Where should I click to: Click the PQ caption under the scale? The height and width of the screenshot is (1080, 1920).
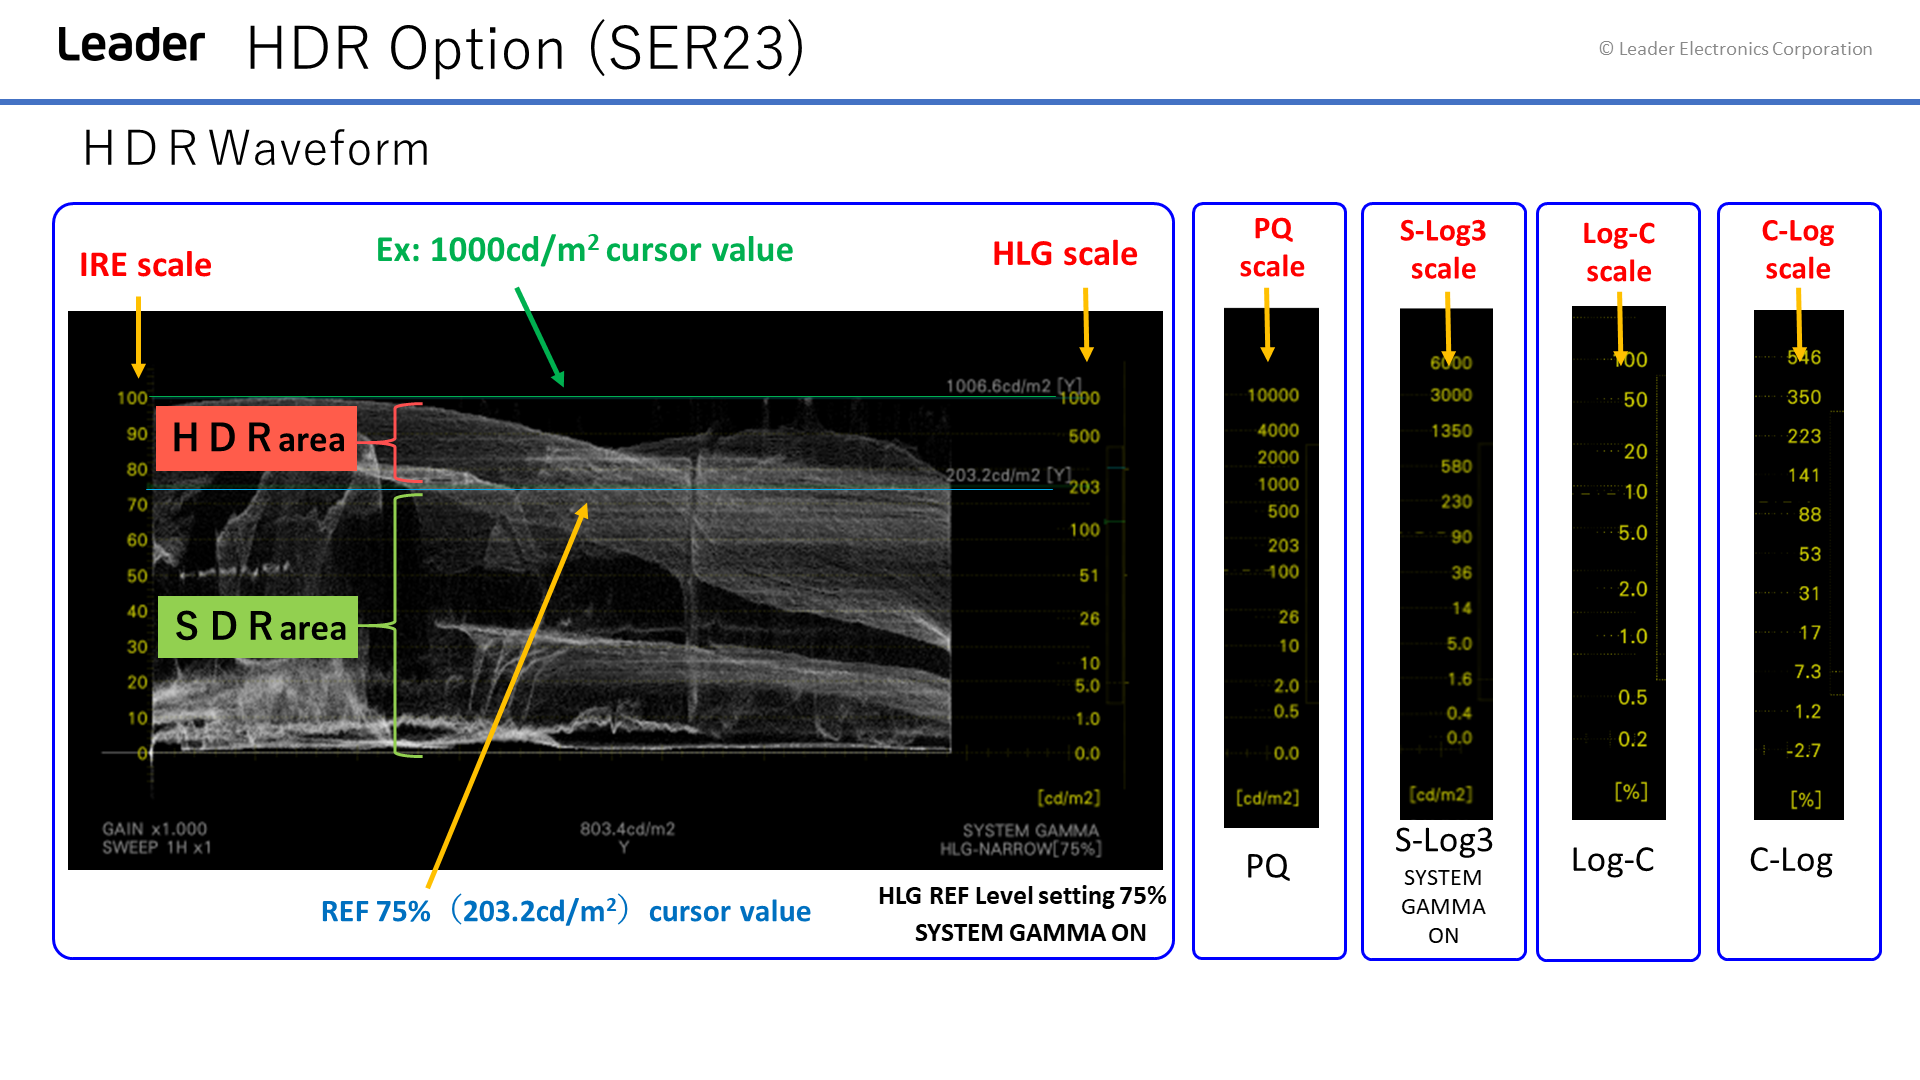point(1267,866)
